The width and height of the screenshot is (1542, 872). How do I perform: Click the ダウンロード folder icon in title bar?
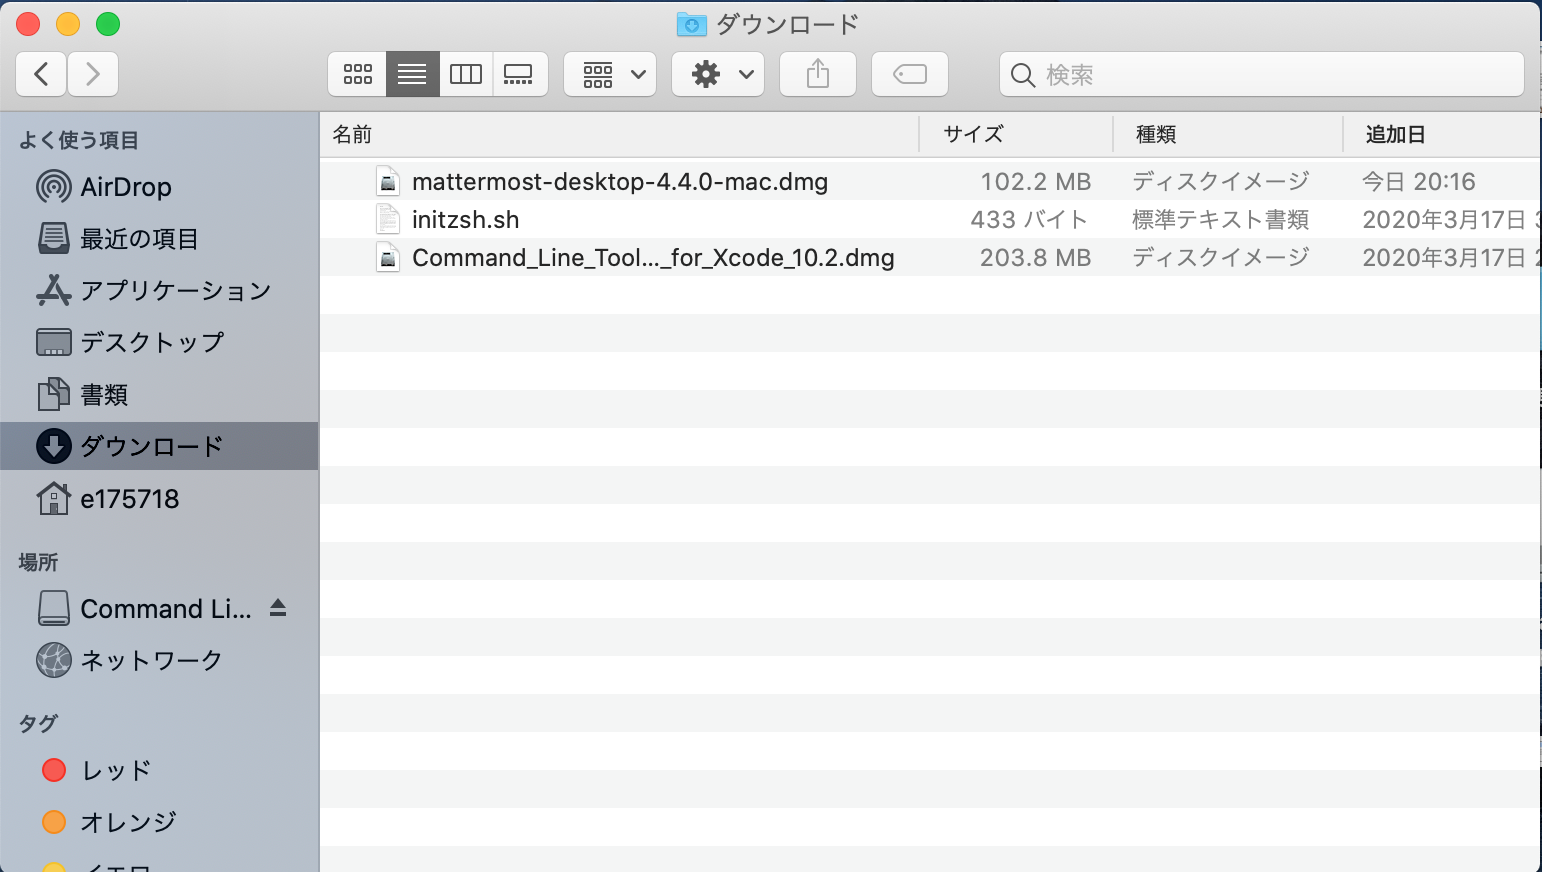click(x=691, y=24)
